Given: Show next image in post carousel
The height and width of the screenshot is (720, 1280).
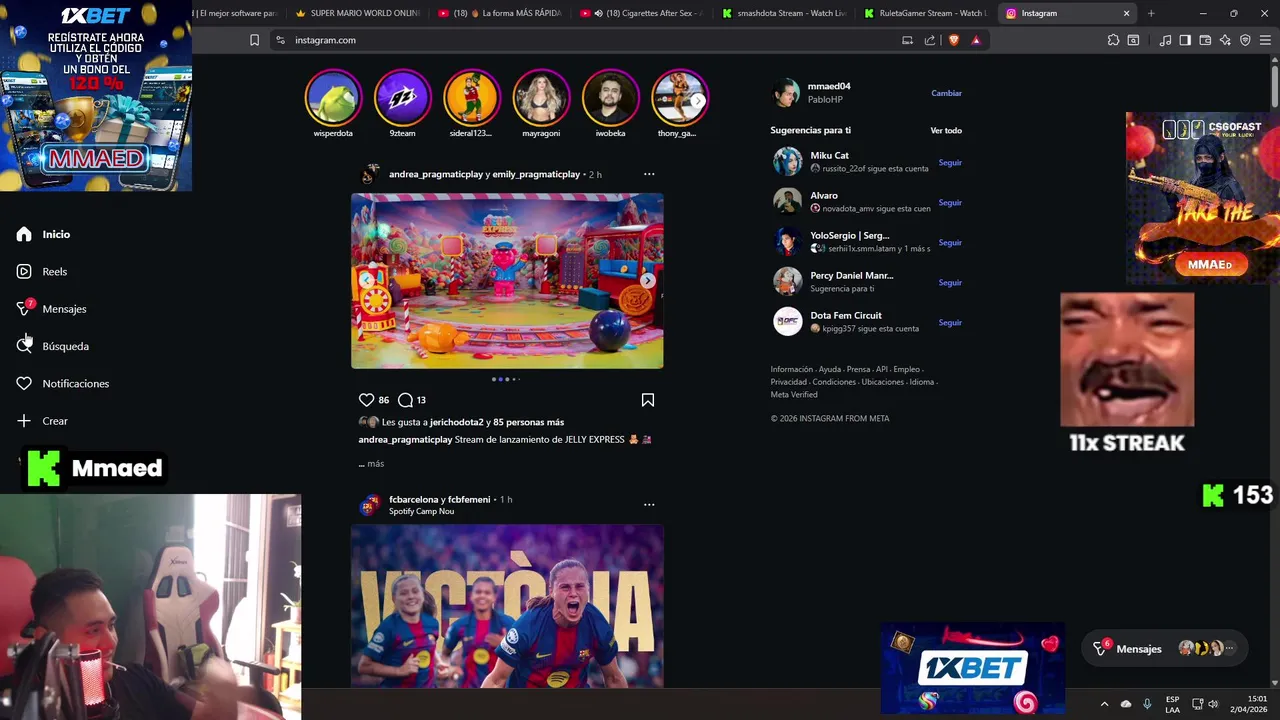Looking at the screenshot, I should [648, 281].
